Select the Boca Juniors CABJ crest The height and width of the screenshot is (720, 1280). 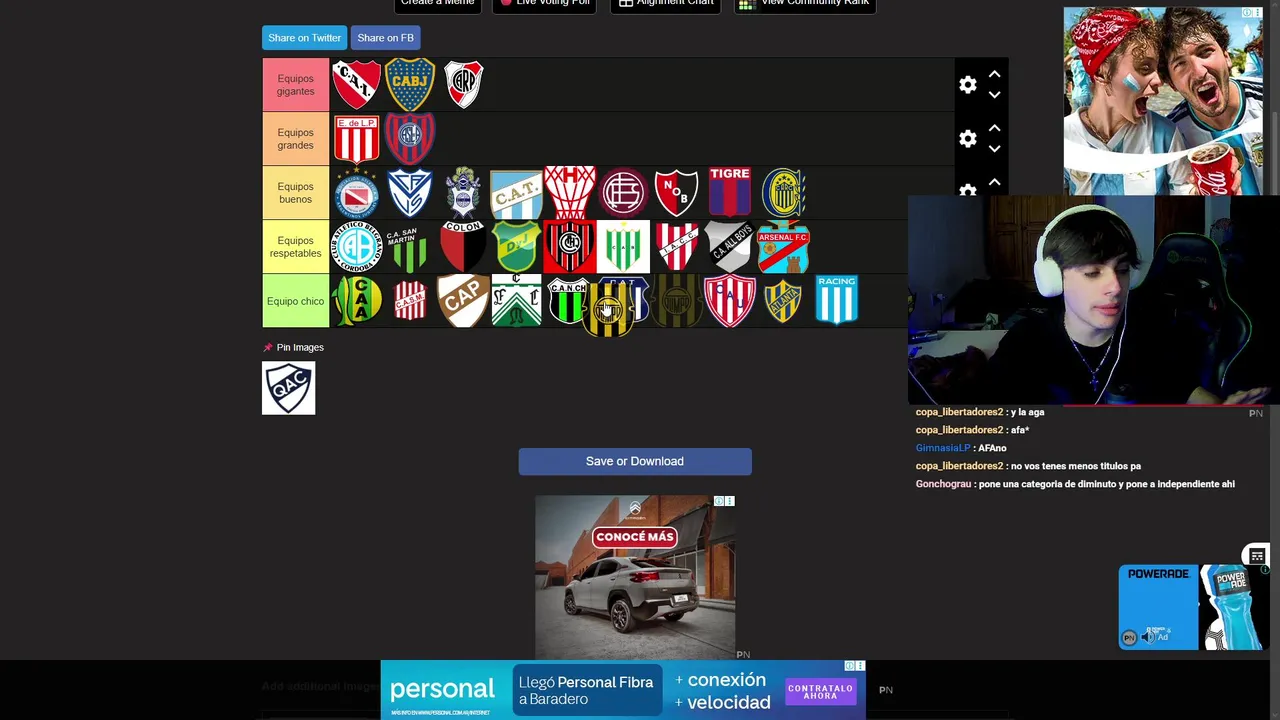[x=410, y=84]
